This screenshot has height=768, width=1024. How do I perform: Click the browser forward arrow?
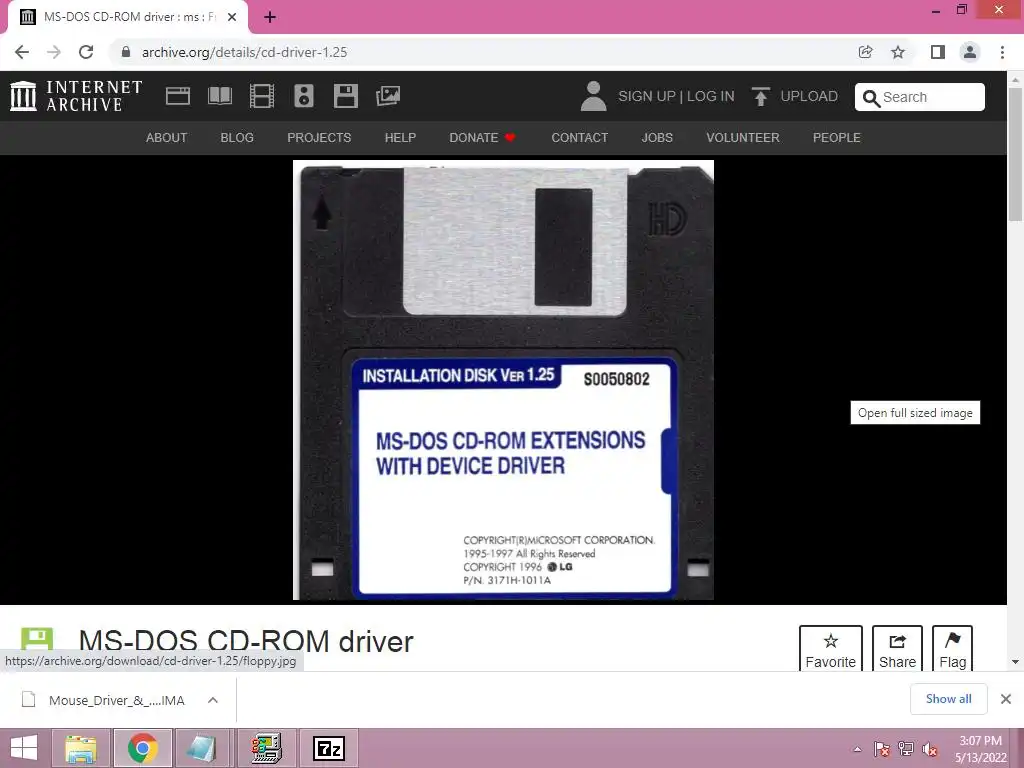tap(54, 52)
